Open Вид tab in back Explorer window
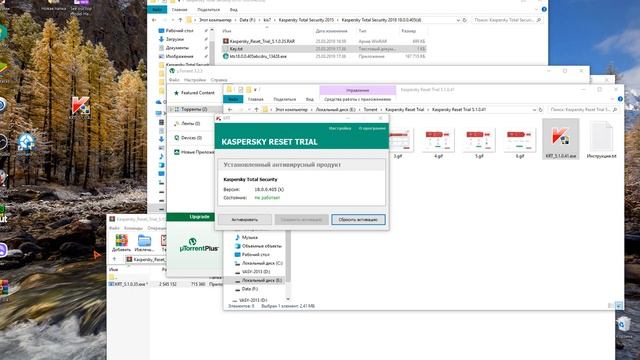640x360 pixels. (233, 9)
